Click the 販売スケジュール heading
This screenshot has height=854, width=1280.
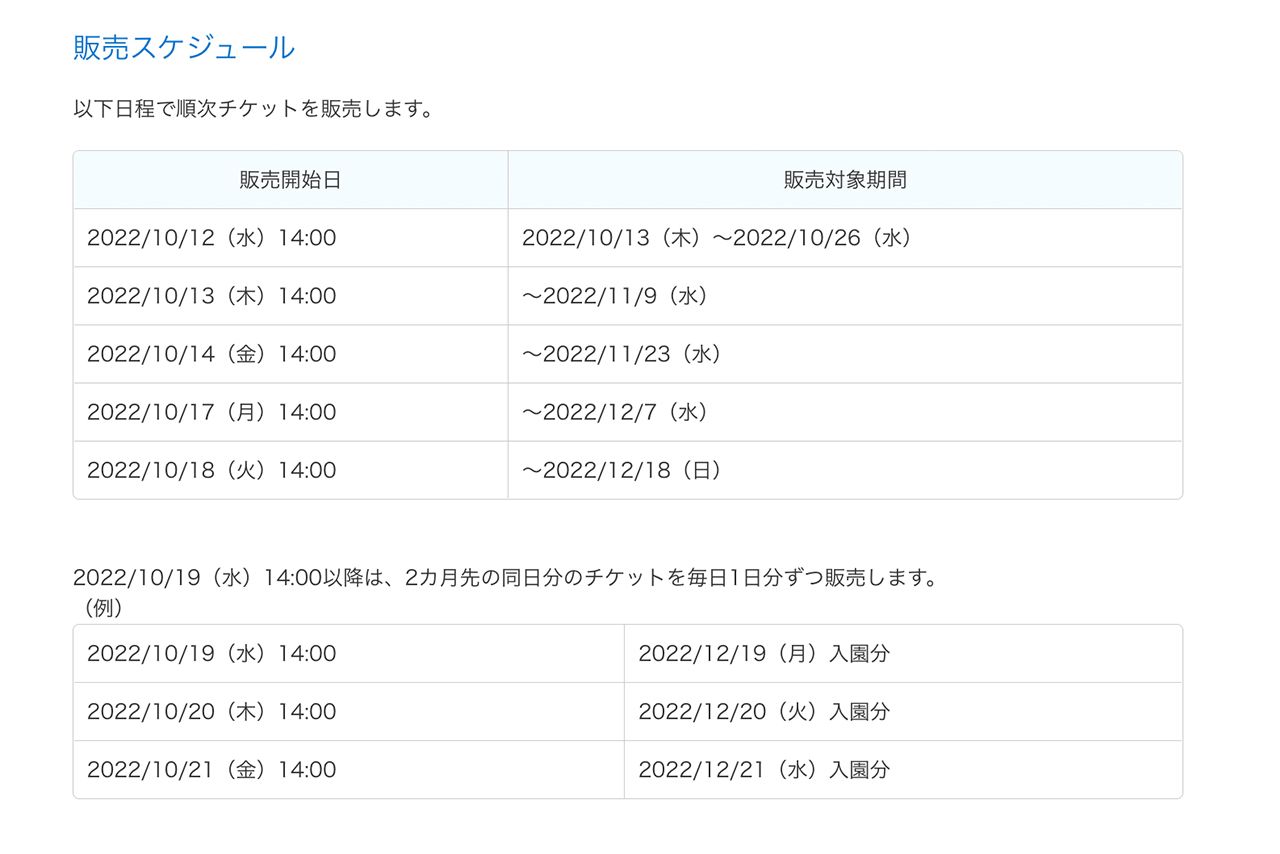tap(184, 47)
